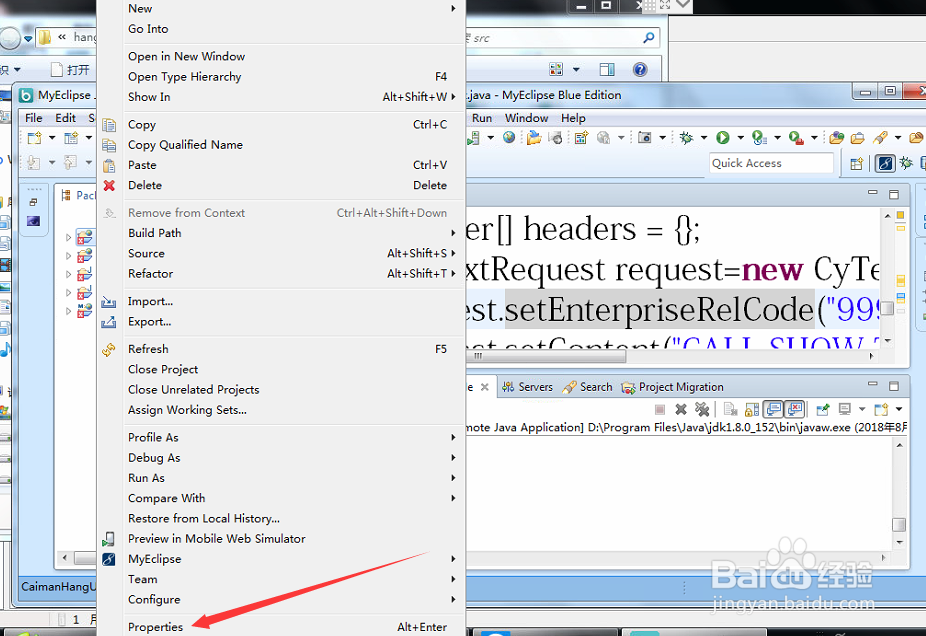Open the Run menu in menu bar
926x636 pixels.
482,118
